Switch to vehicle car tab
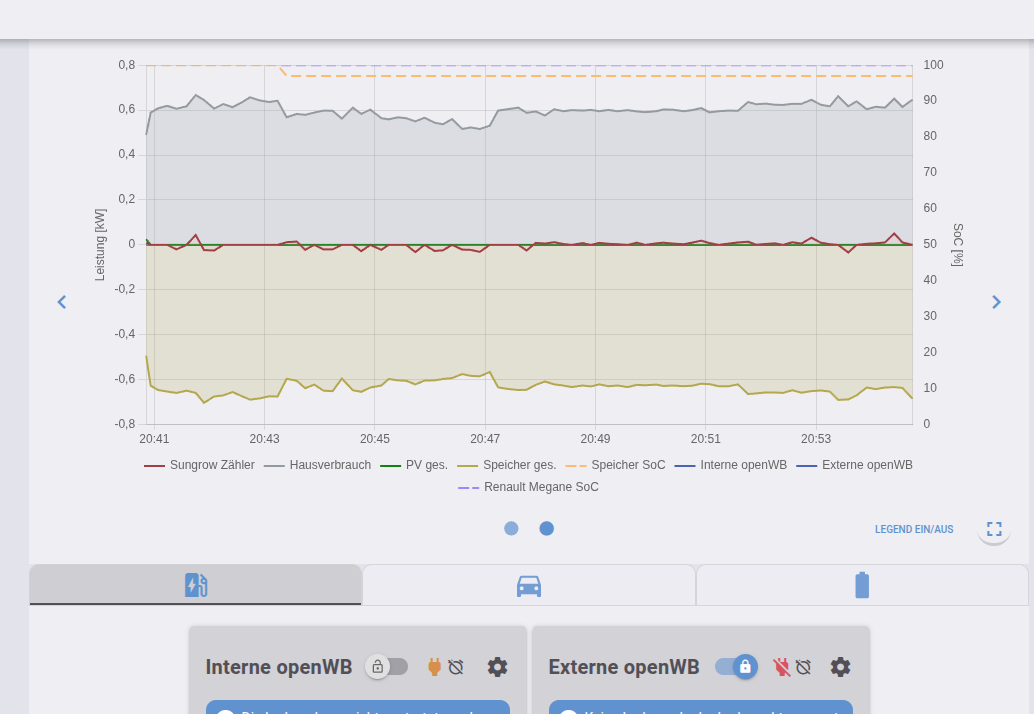Image resolution: width=1034 pixels, height=714 pixels. tap(529, 585)
